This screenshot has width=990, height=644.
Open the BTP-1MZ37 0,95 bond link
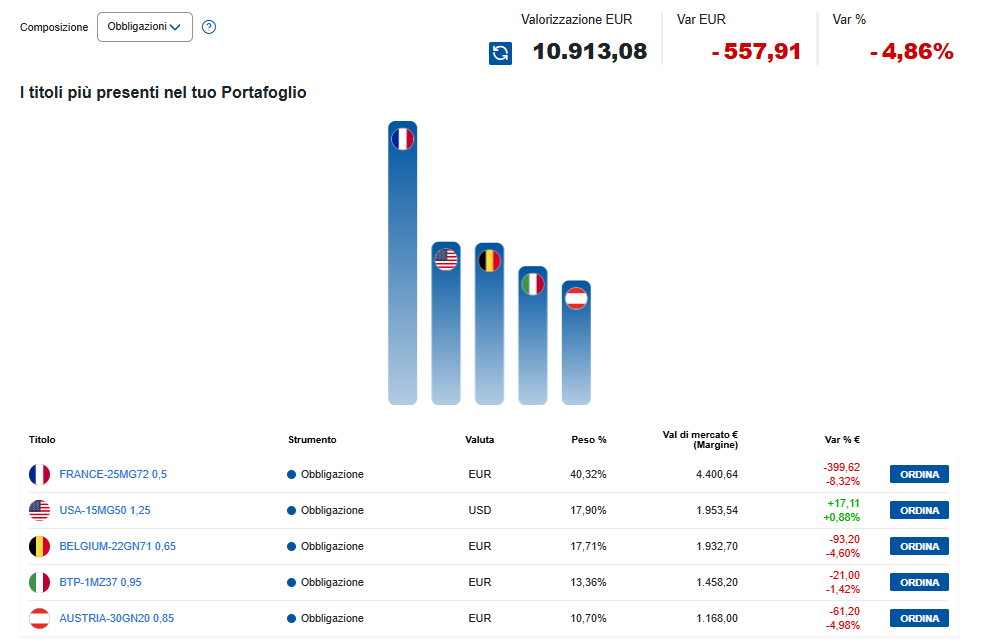pos(100,582)
